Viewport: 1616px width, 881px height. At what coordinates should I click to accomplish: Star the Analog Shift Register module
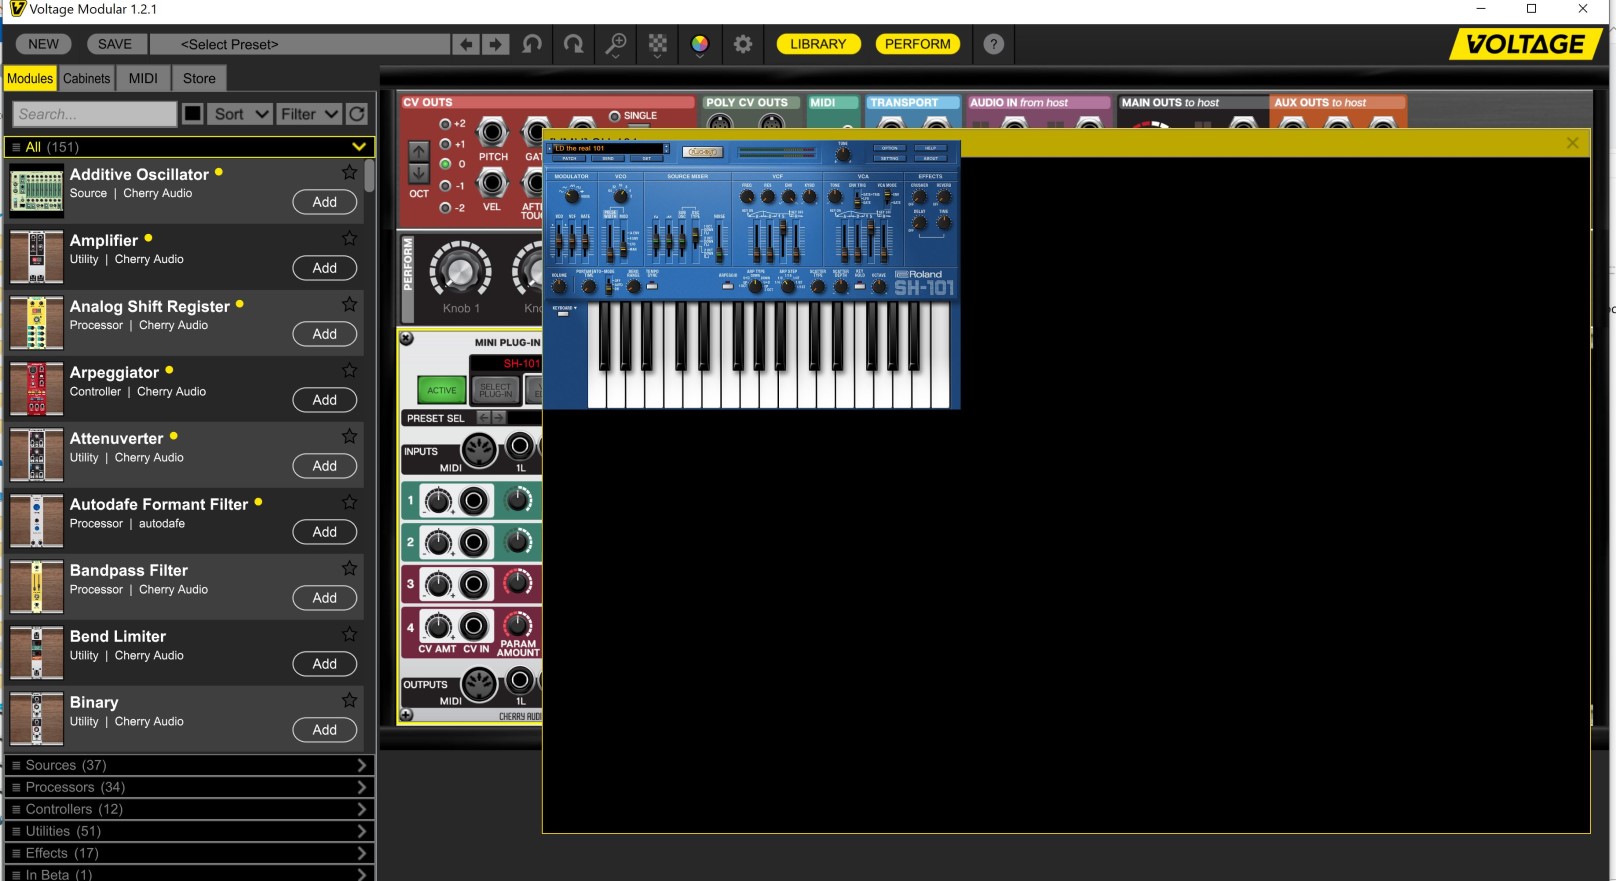click(349, 304)
